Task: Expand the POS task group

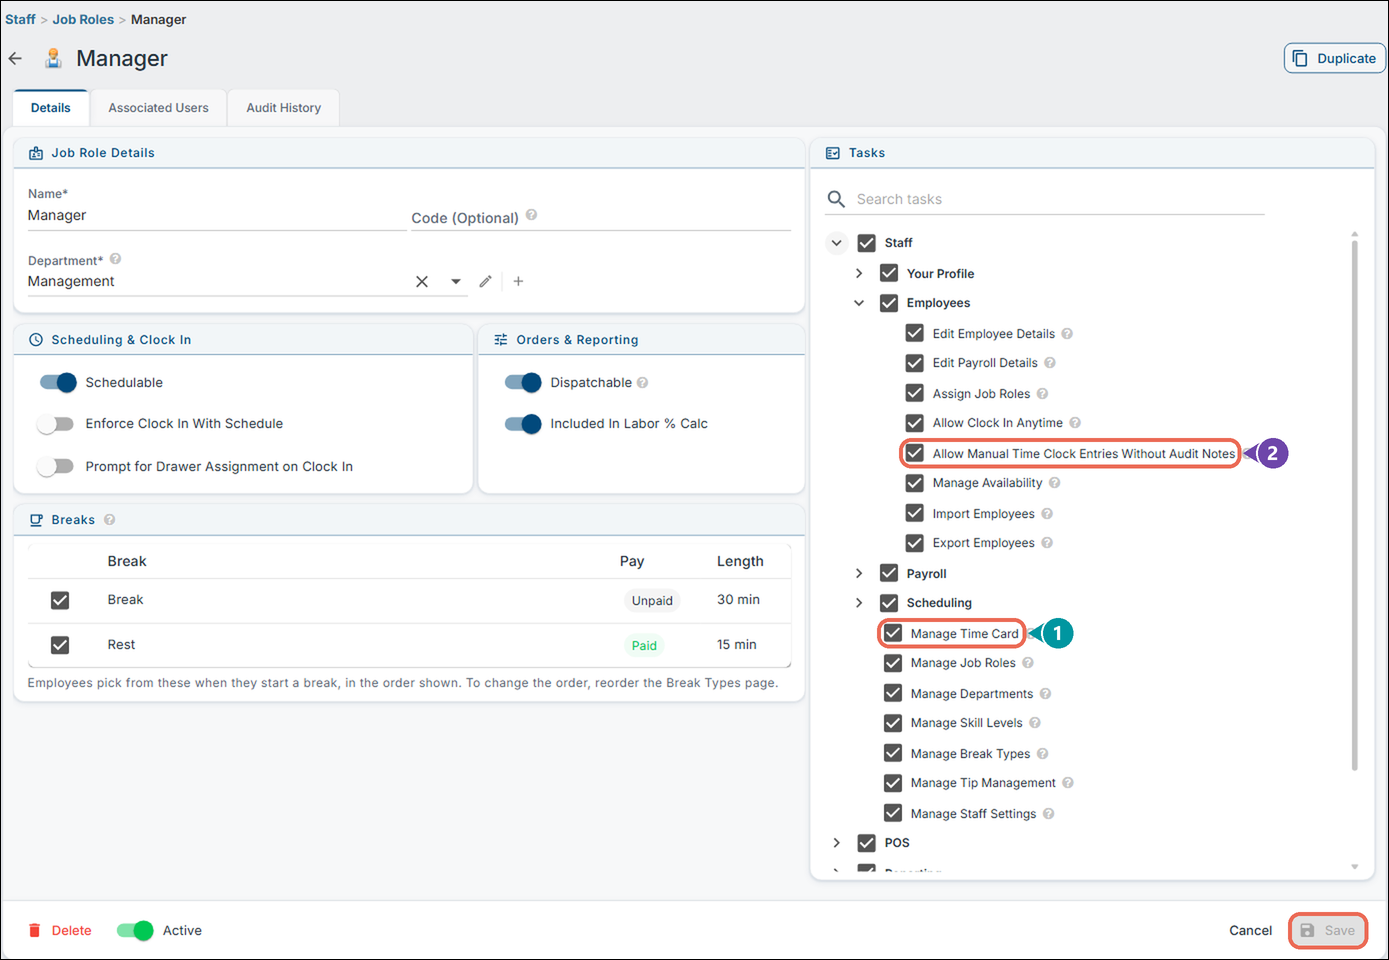Action: [837, 843]
